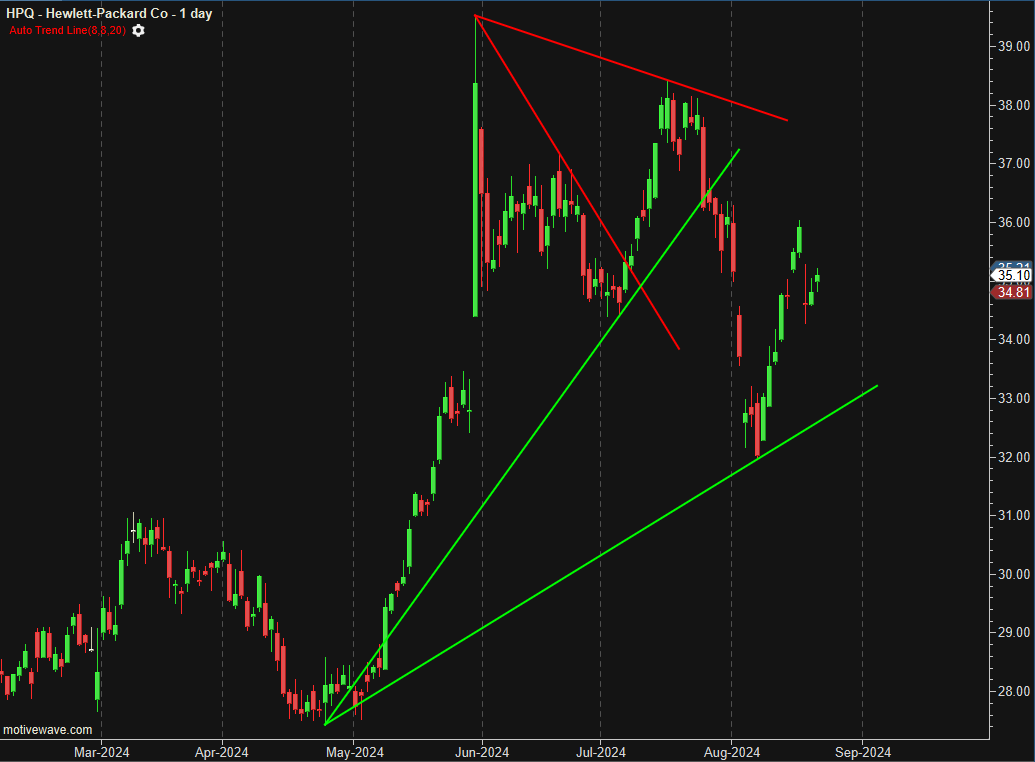Click the Apr-2024 time axis label
Screen dimensions: 1035x762
[x=221, y=752]
